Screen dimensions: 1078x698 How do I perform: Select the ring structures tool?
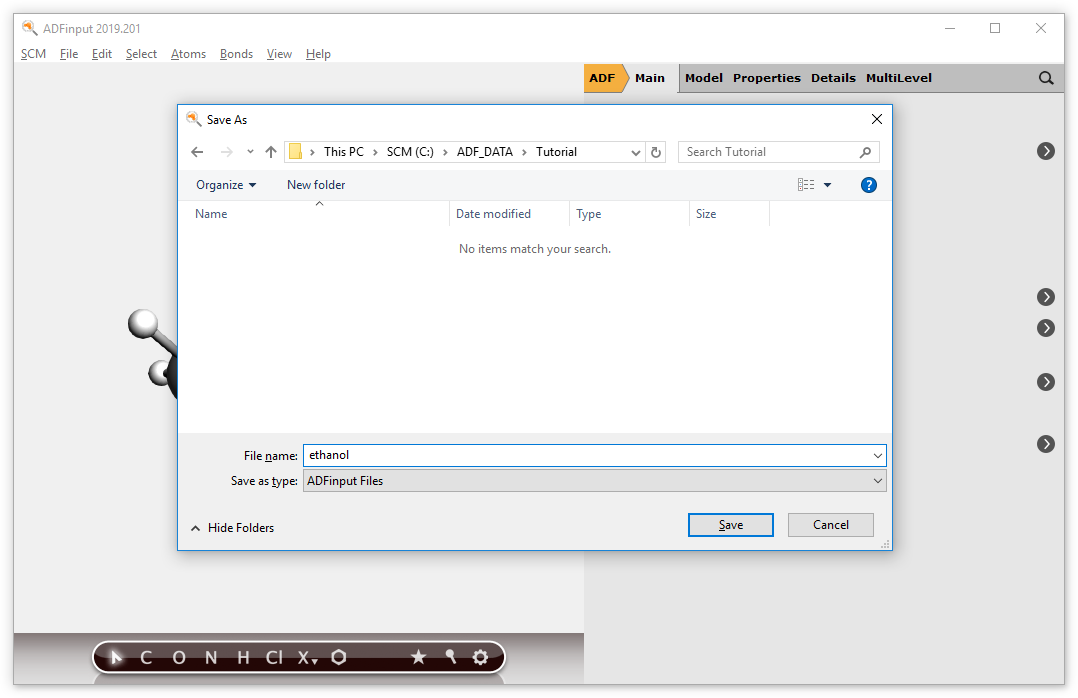coord(339,657)
